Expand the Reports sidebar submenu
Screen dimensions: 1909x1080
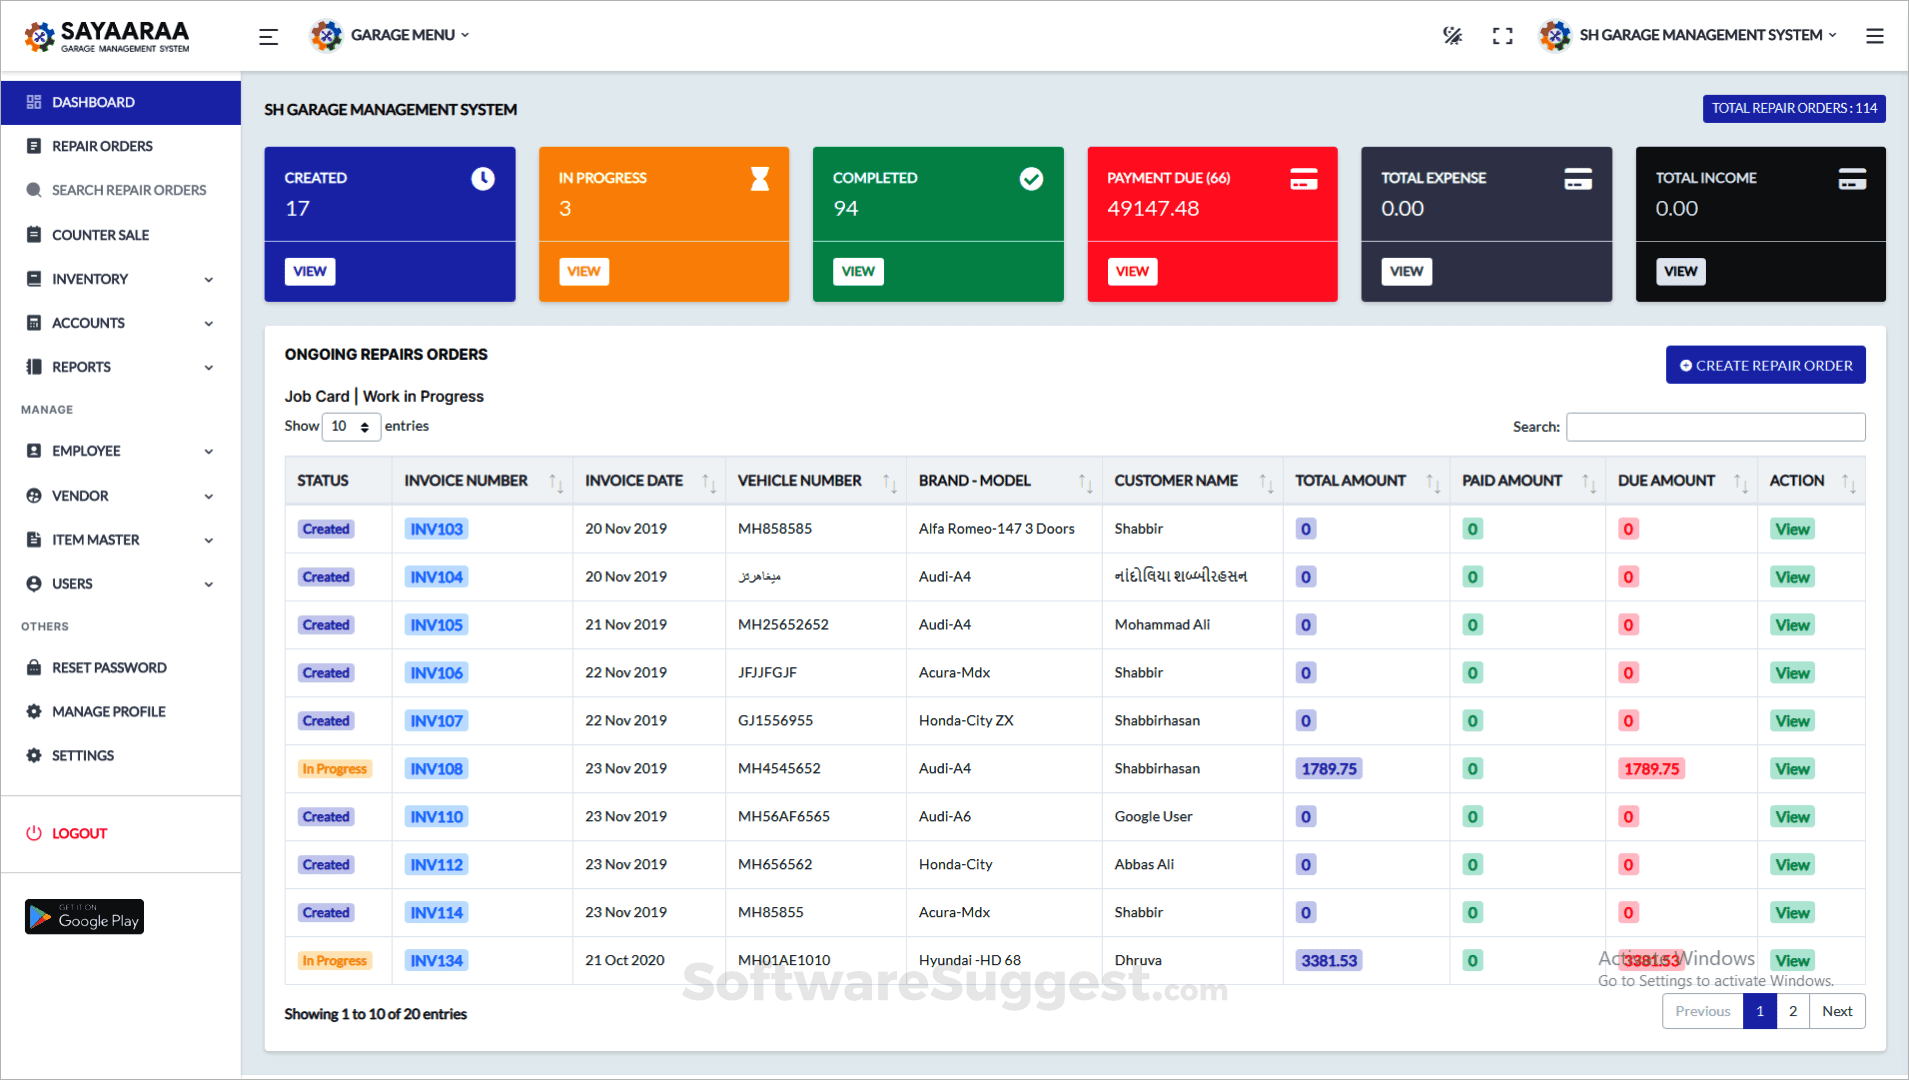click(120, 367)
